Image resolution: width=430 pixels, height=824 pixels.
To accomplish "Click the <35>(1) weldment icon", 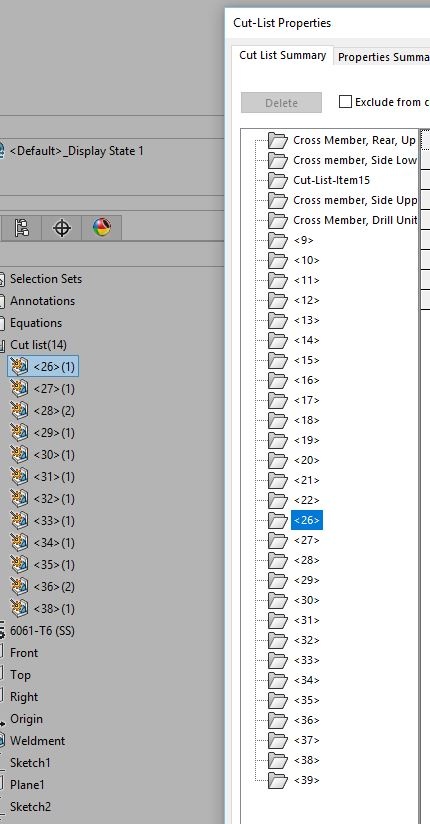I will point(19,565).
